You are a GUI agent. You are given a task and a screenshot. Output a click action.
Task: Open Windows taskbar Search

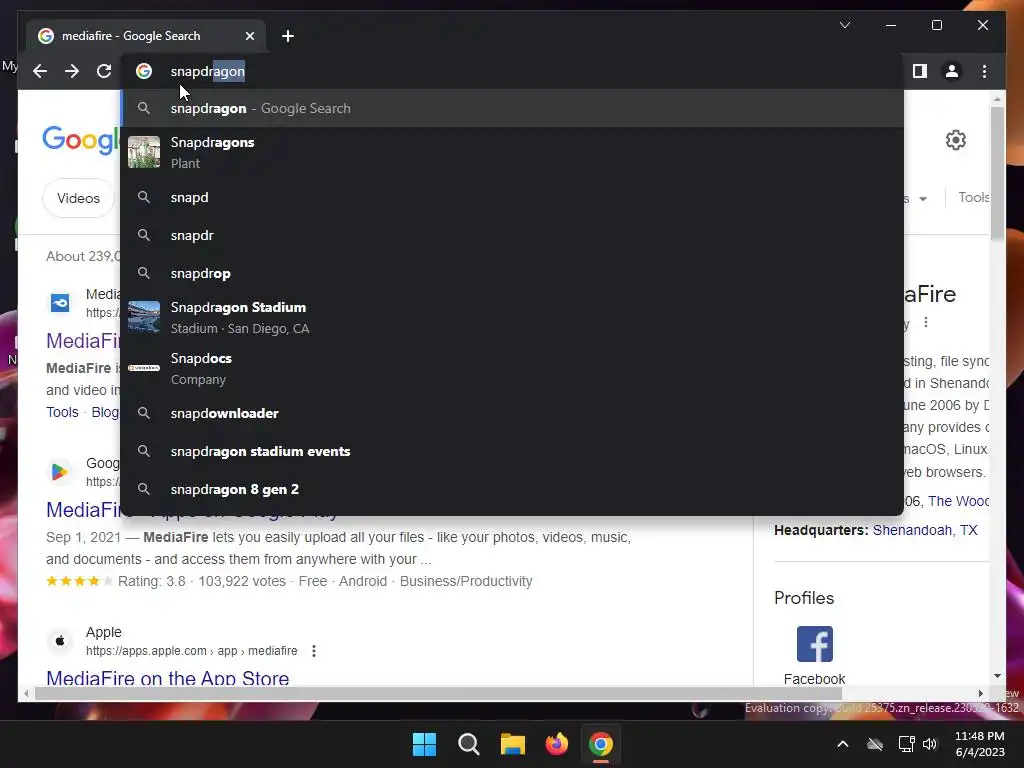pos(468,744)
